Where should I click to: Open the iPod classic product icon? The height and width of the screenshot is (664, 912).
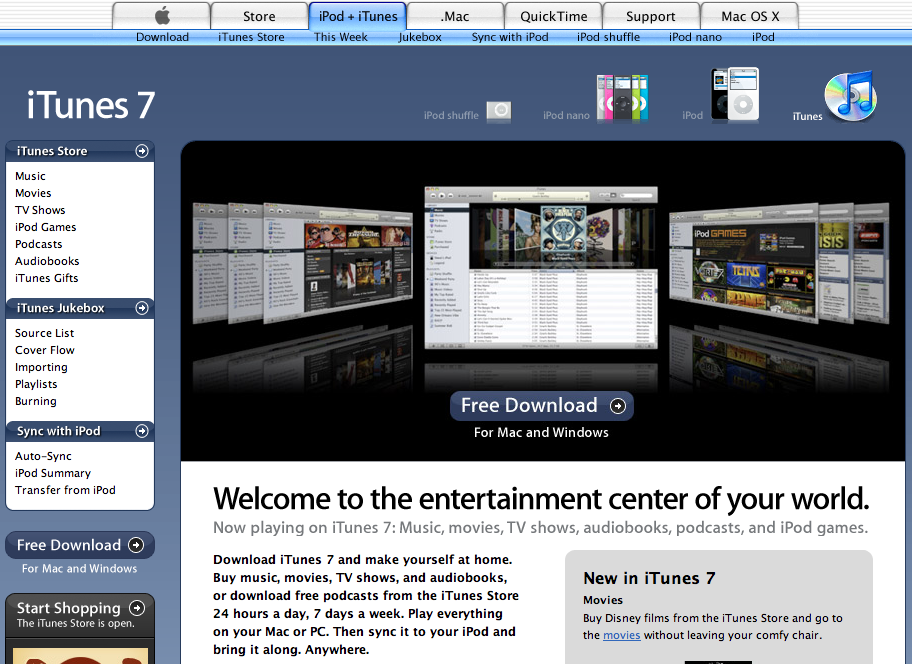coord(735,94)
